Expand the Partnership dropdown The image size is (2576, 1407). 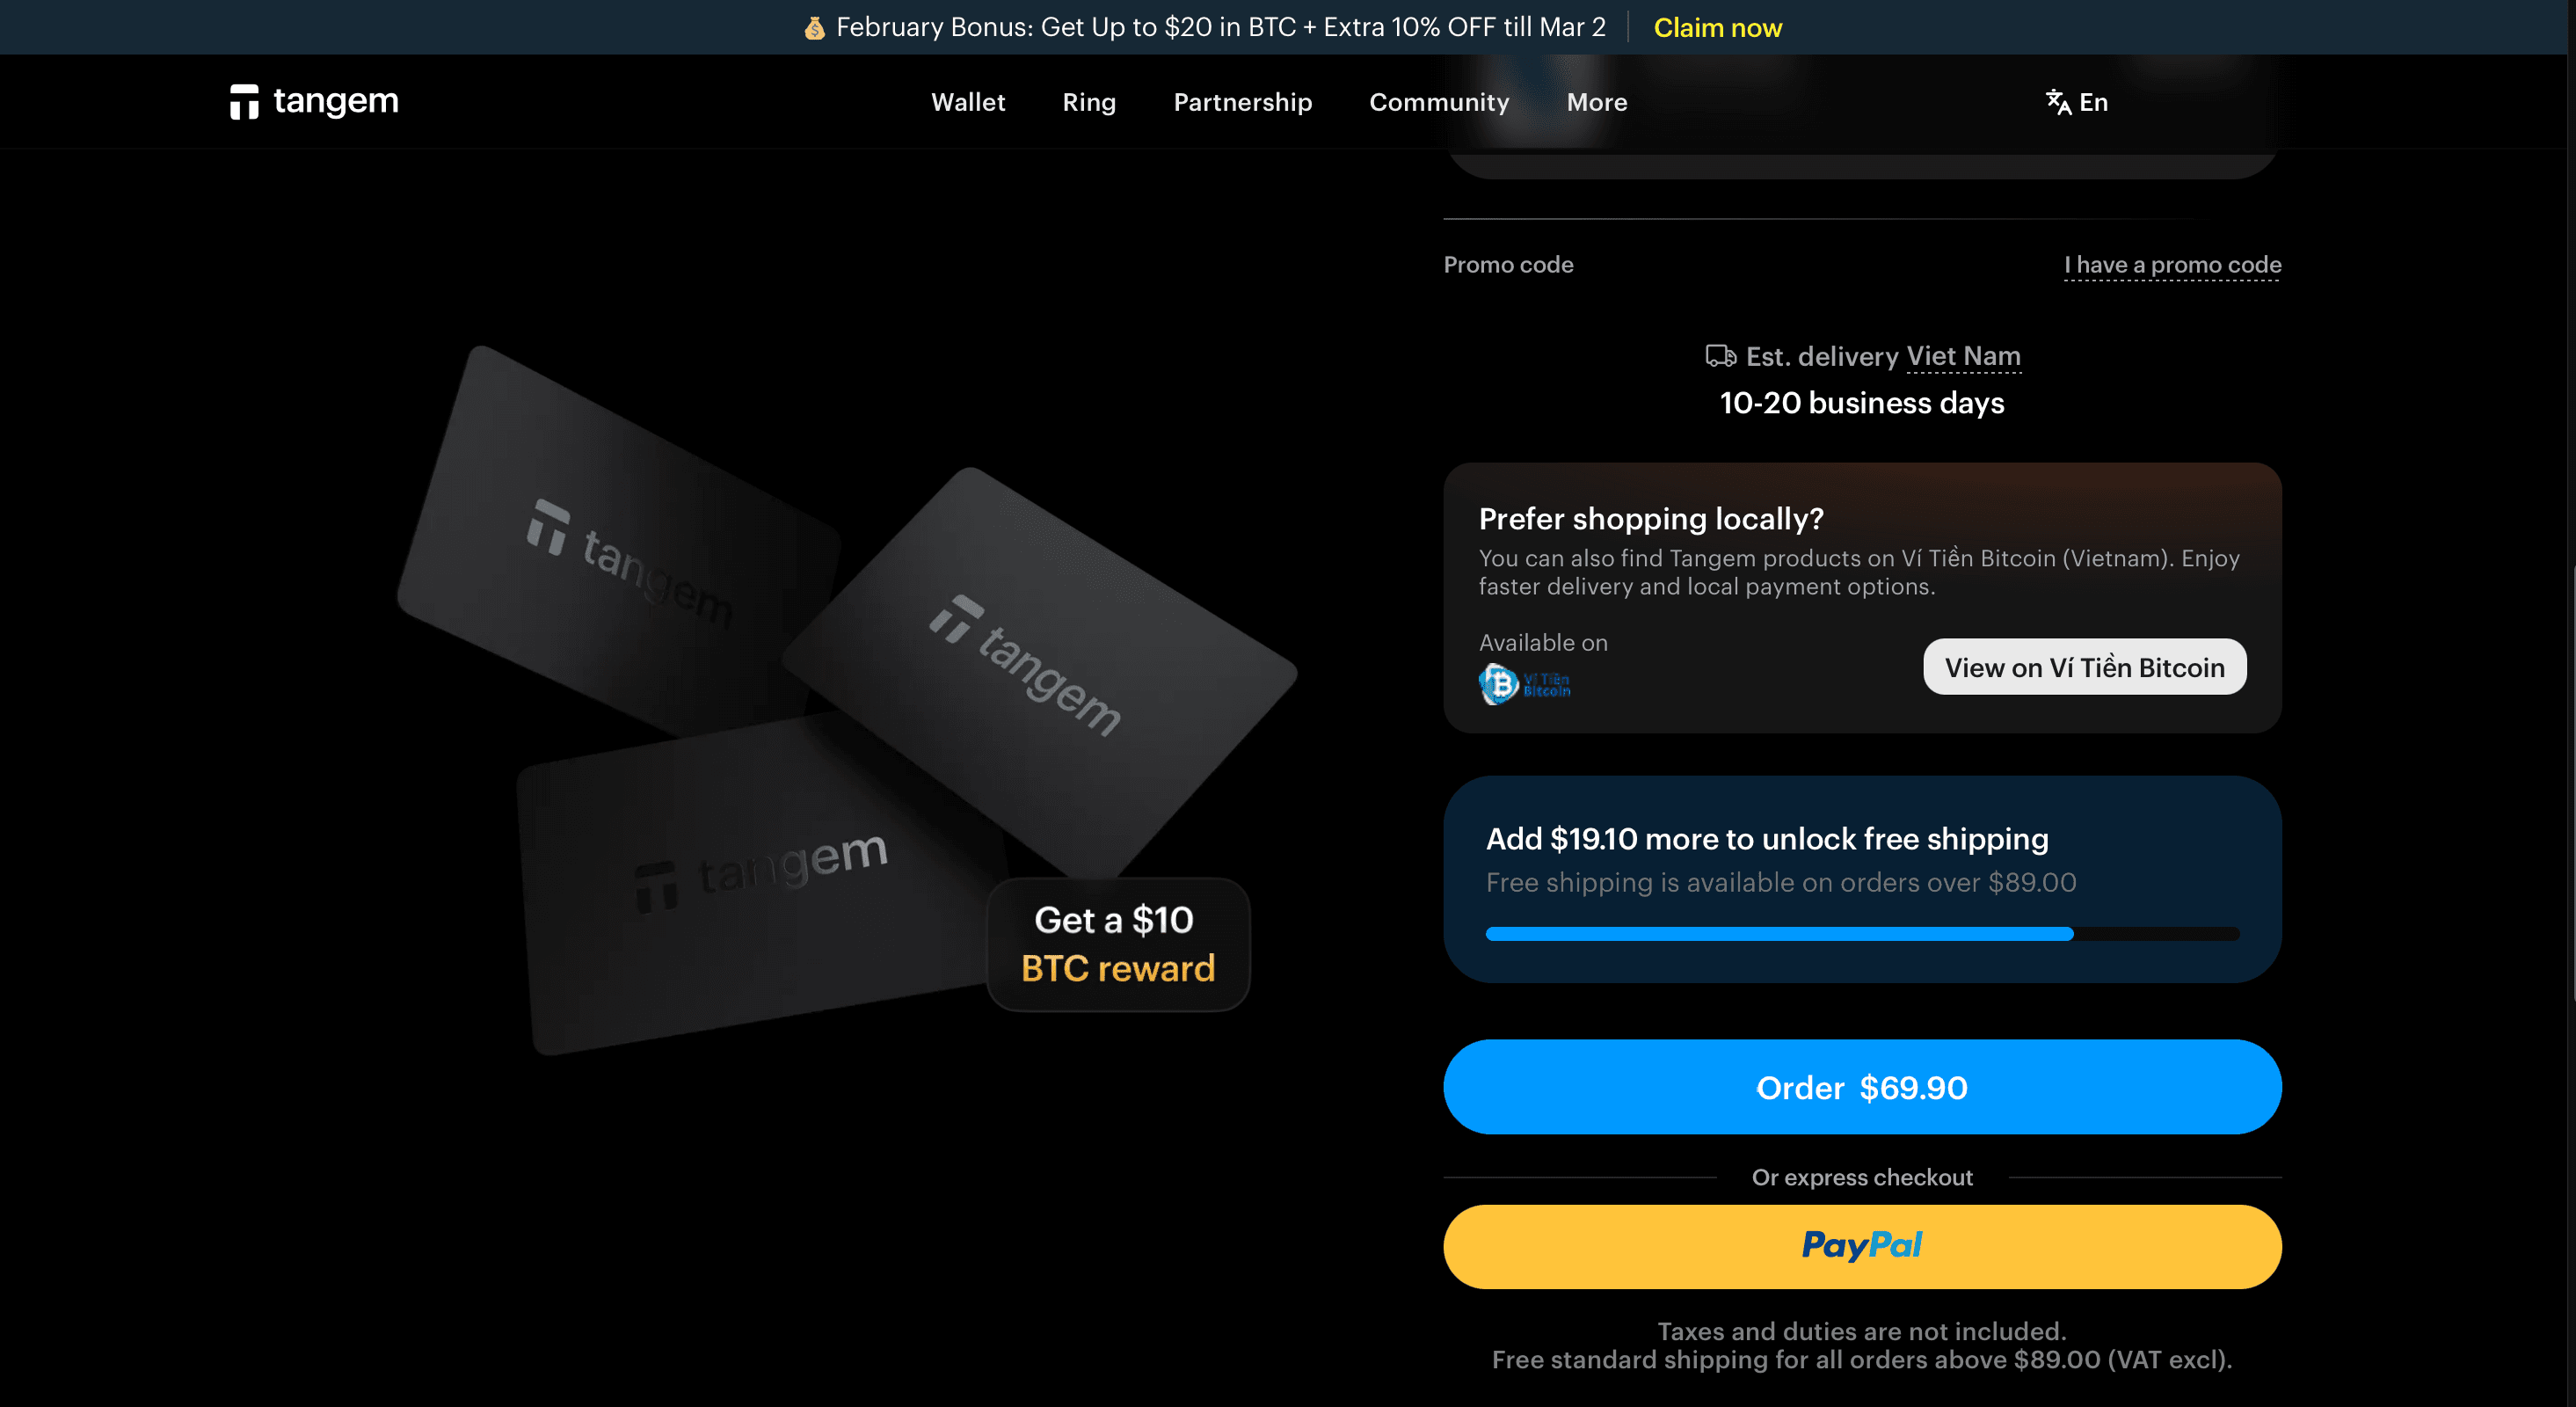pos(1242,102)
